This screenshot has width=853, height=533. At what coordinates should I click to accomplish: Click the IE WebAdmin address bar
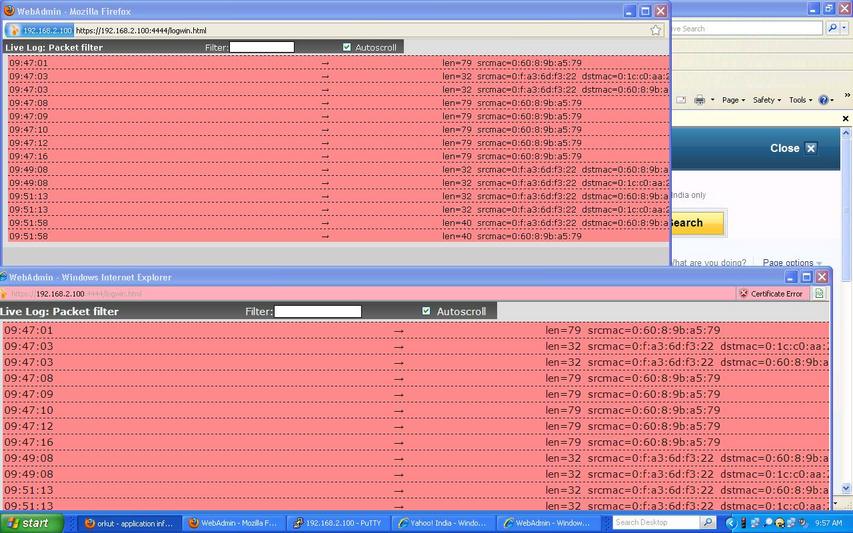pyautogui.click(x=367, y=294)
